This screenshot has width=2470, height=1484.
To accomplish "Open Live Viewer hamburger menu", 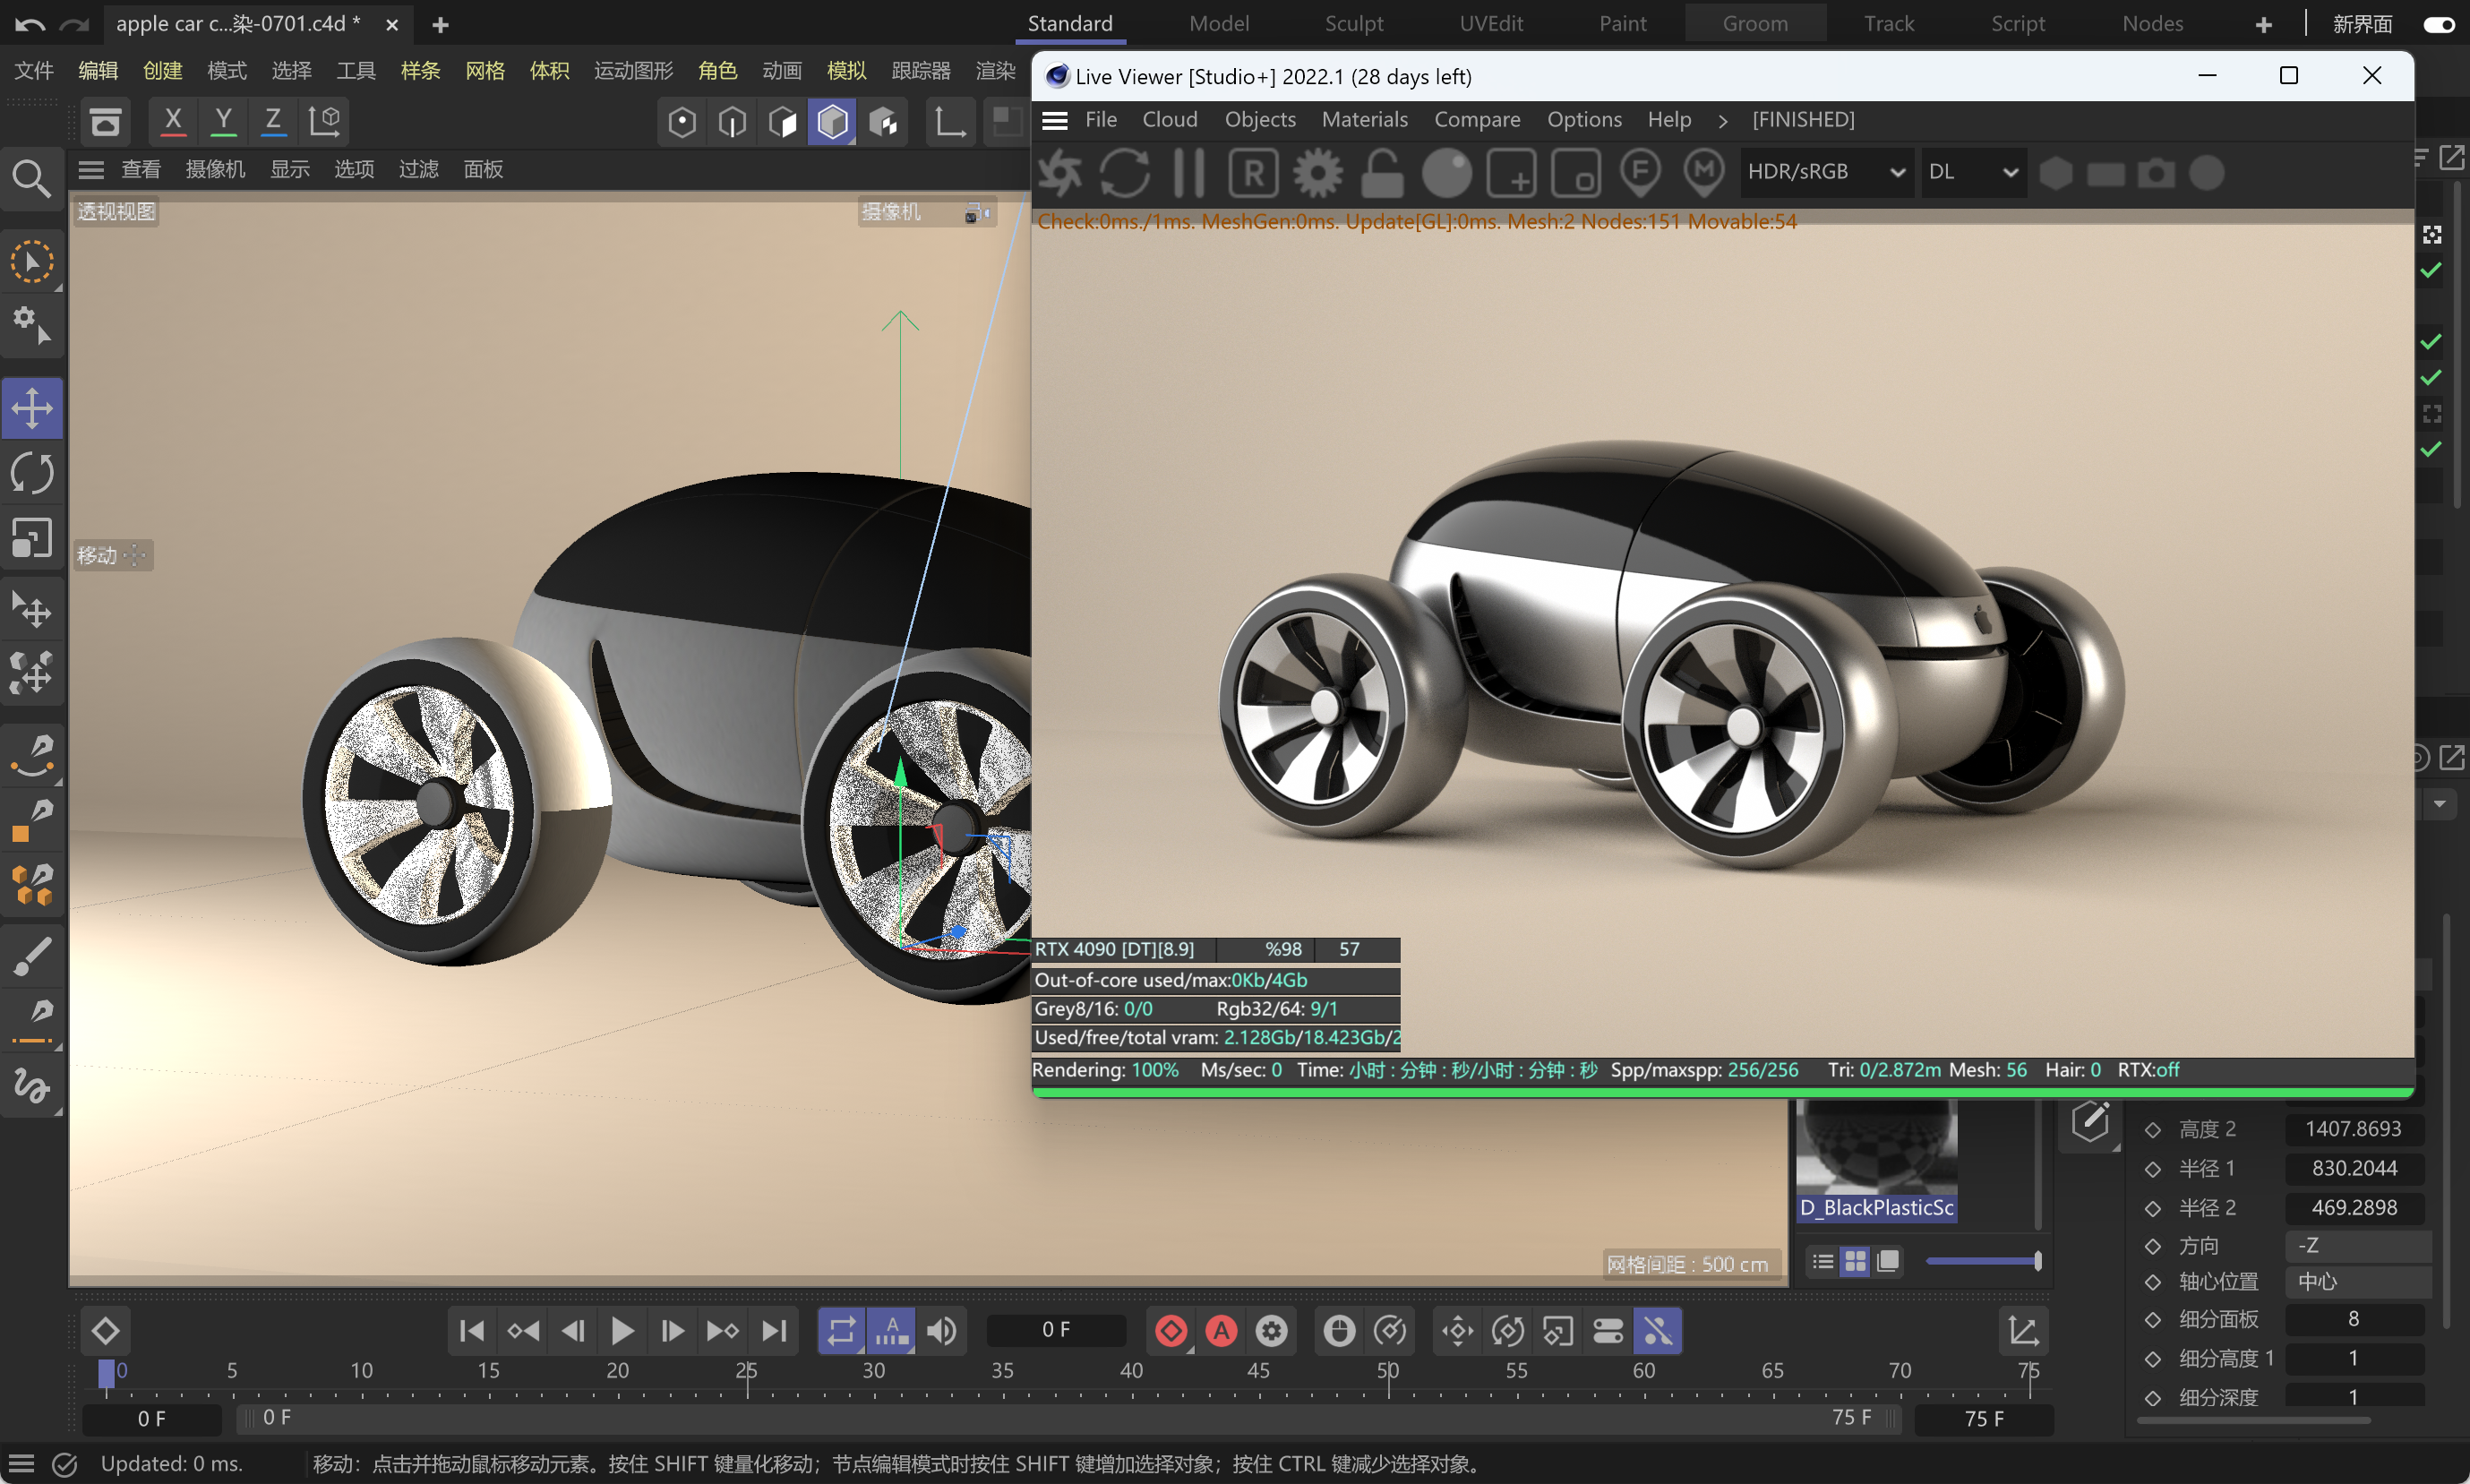I will (1055, 120).
